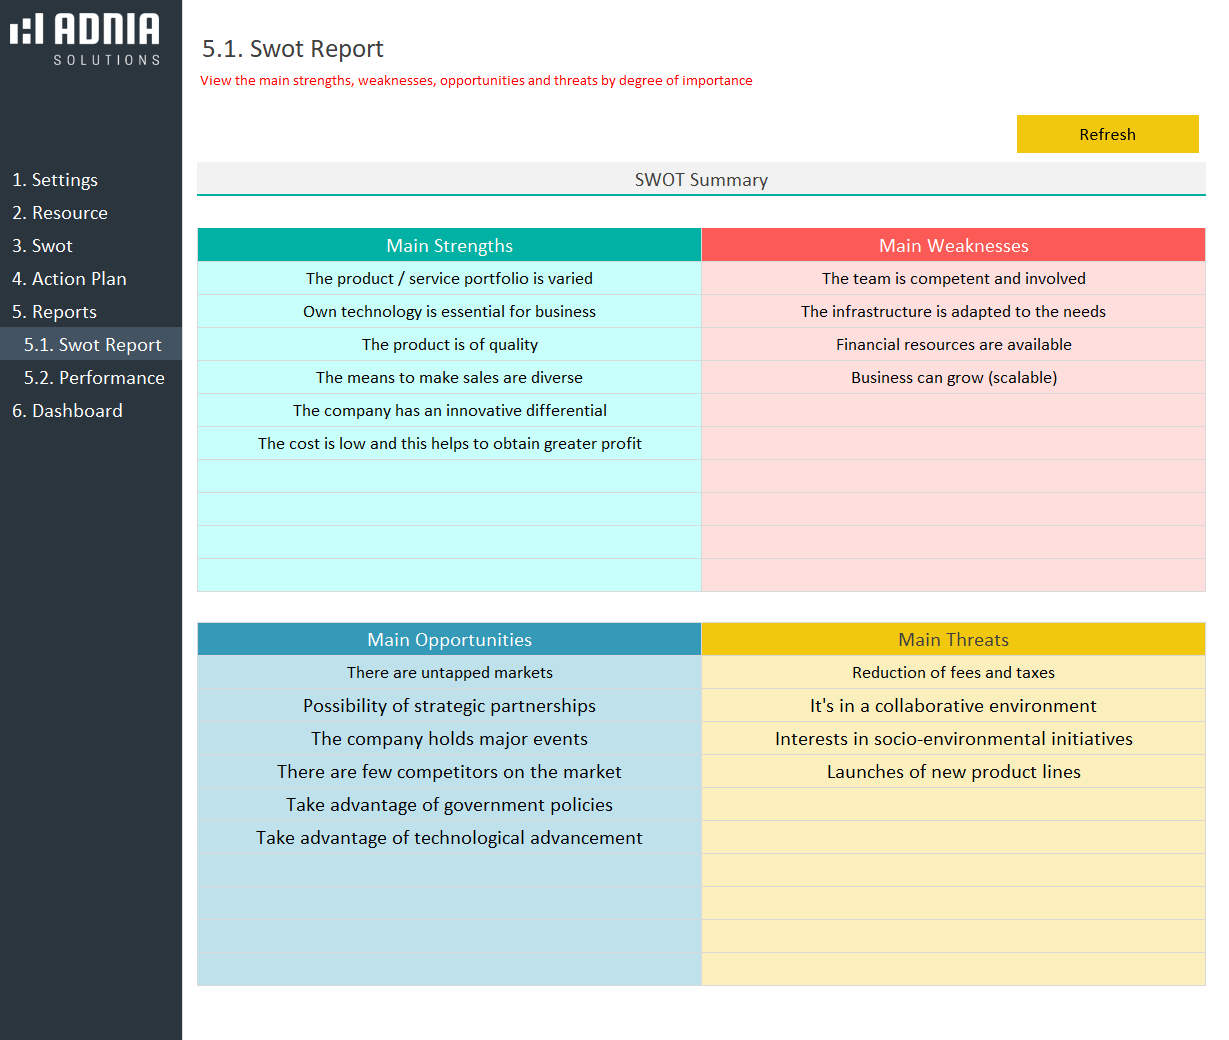1229x1040 pixels.
Task: Click the Main Opportunities header
Action: pos(449,640)
